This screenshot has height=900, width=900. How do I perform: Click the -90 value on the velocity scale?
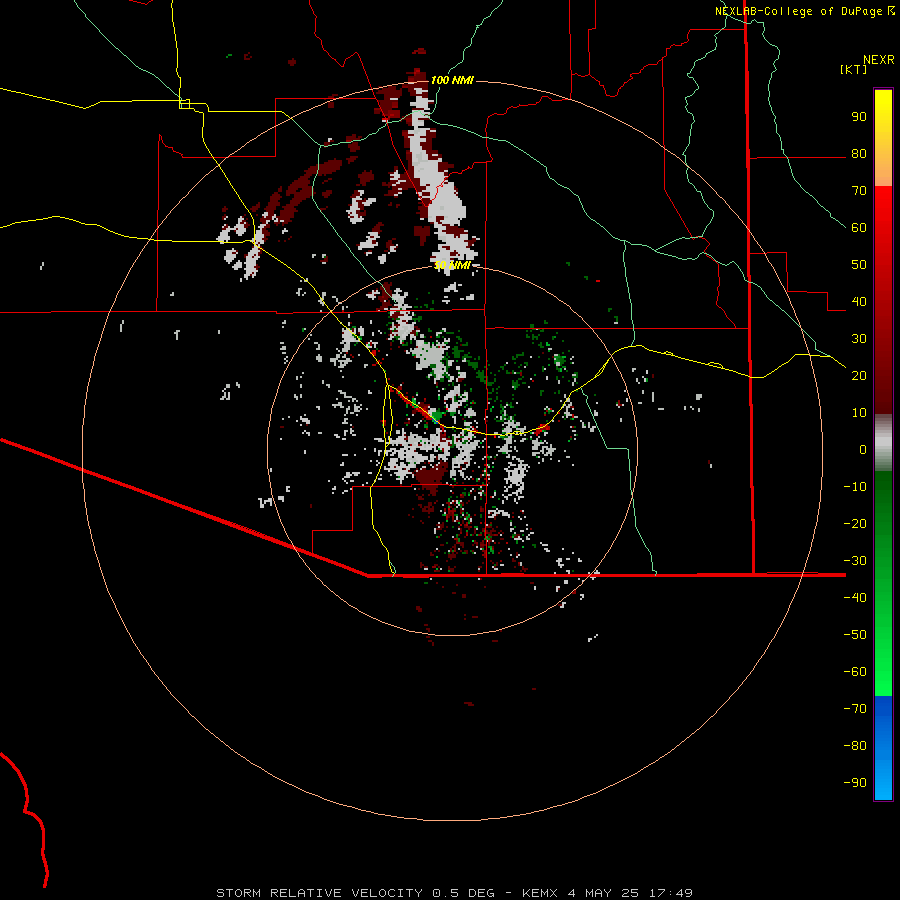pyautogui.click(x=855, y=782)
